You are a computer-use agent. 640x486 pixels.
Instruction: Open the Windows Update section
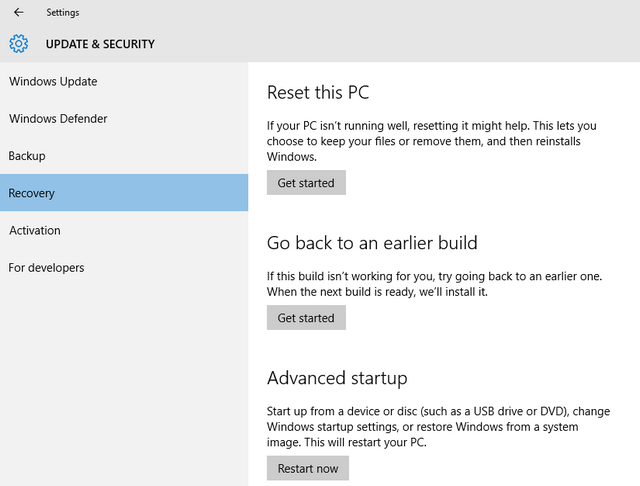124,81
